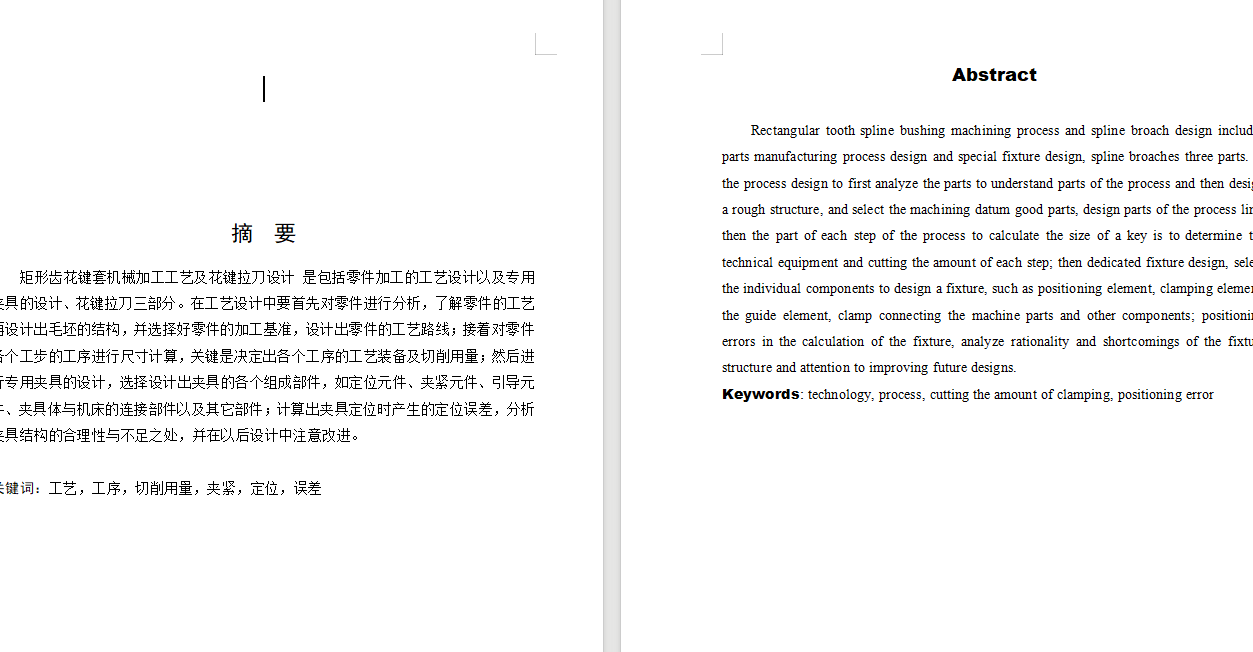Click the line starting 'a rough structure, and select'
The width and height of the screenshot is (1253, 652).
tap(987, 210)
